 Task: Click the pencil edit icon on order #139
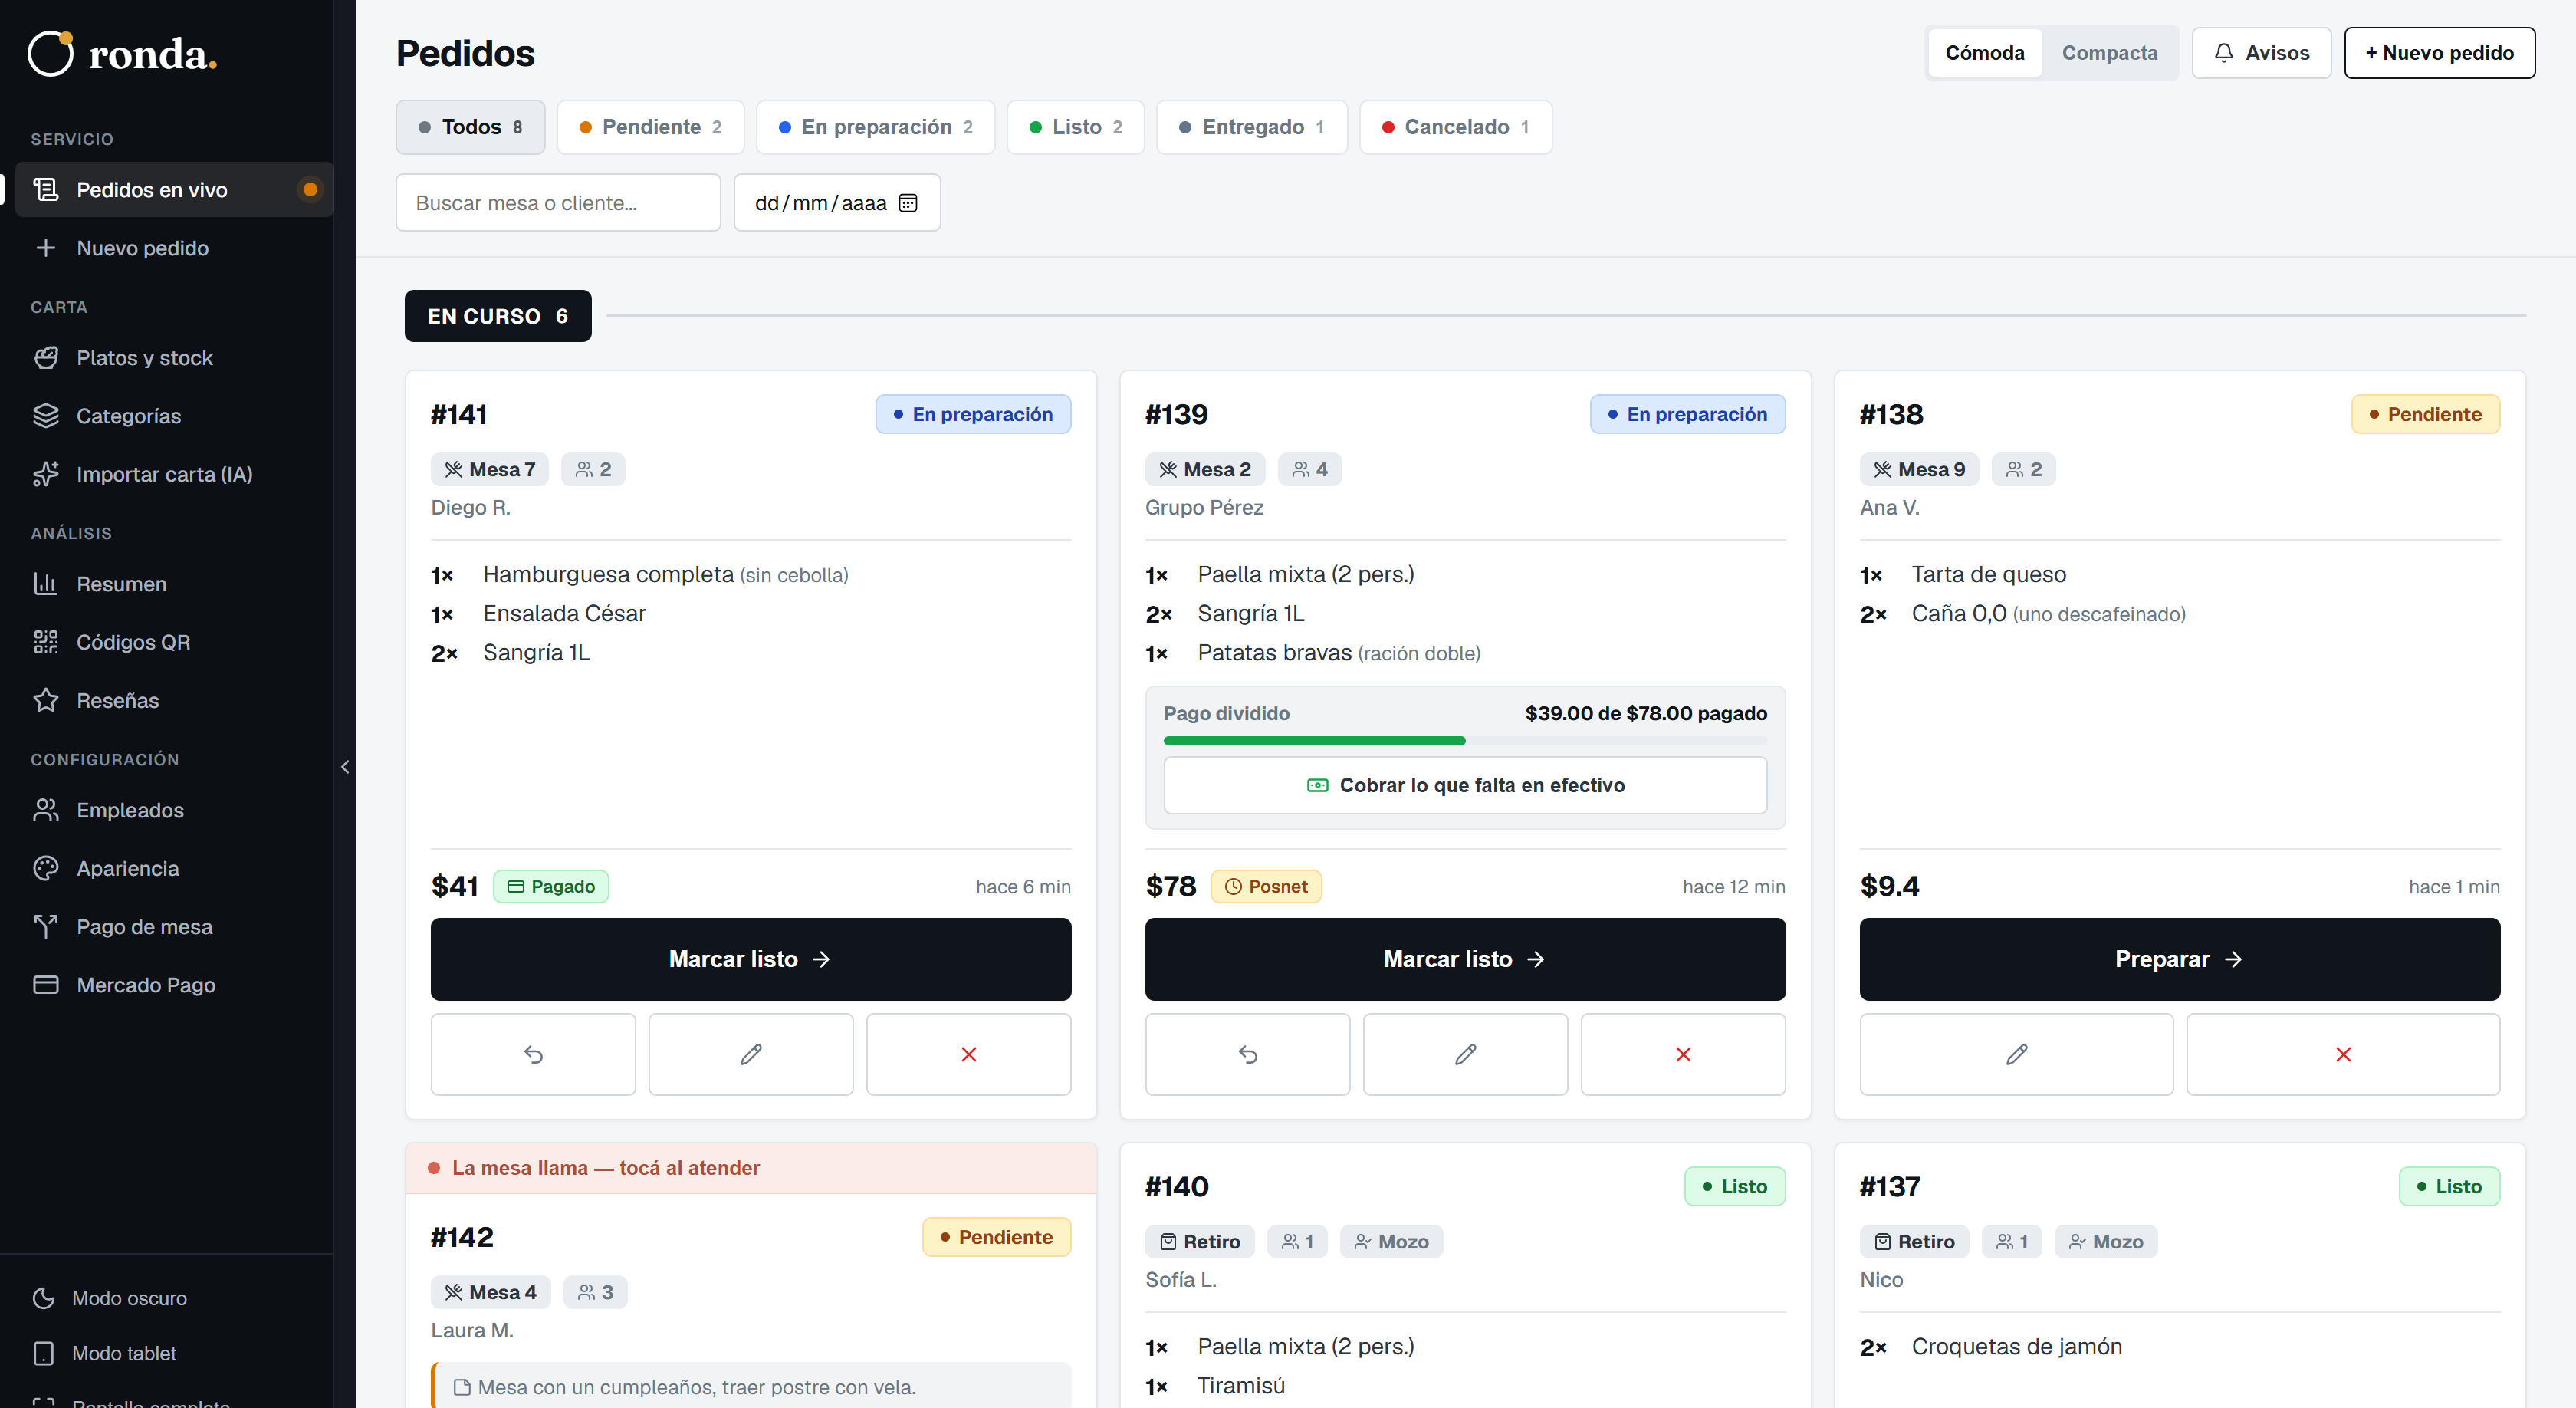(x=1465, y=1054)
